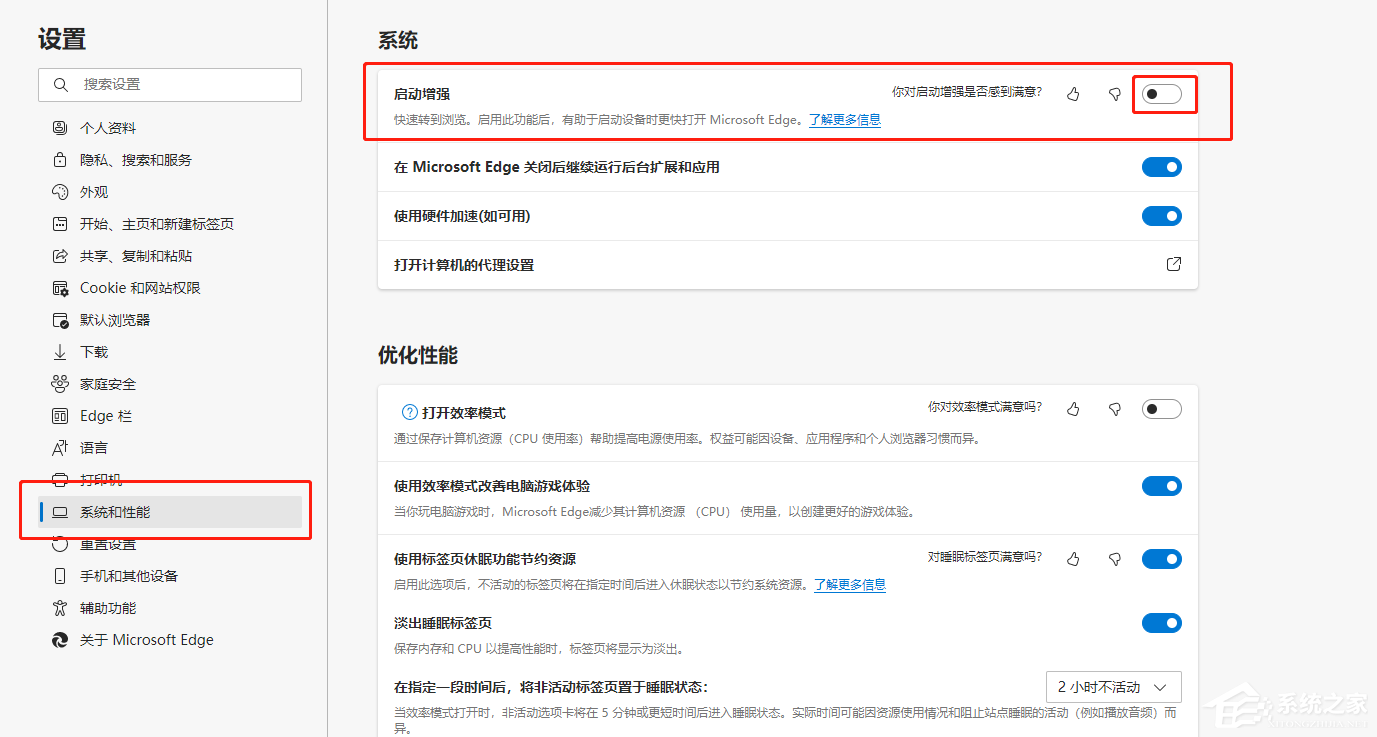Click the external link icon for 代理设置

[x=1173, y=265]
